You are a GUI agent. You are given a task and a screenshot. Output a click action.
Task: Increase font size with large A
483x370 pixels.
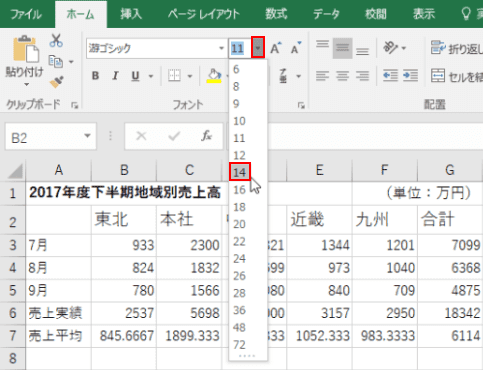click(x=275, y=48)
